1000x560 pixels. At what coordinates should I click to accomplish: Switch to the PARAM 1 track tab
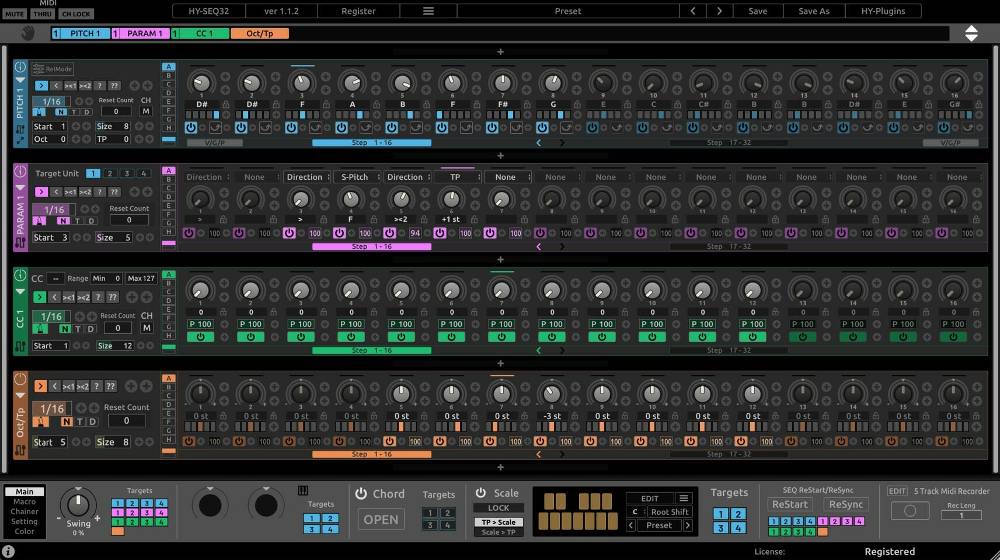click(145, 33)
